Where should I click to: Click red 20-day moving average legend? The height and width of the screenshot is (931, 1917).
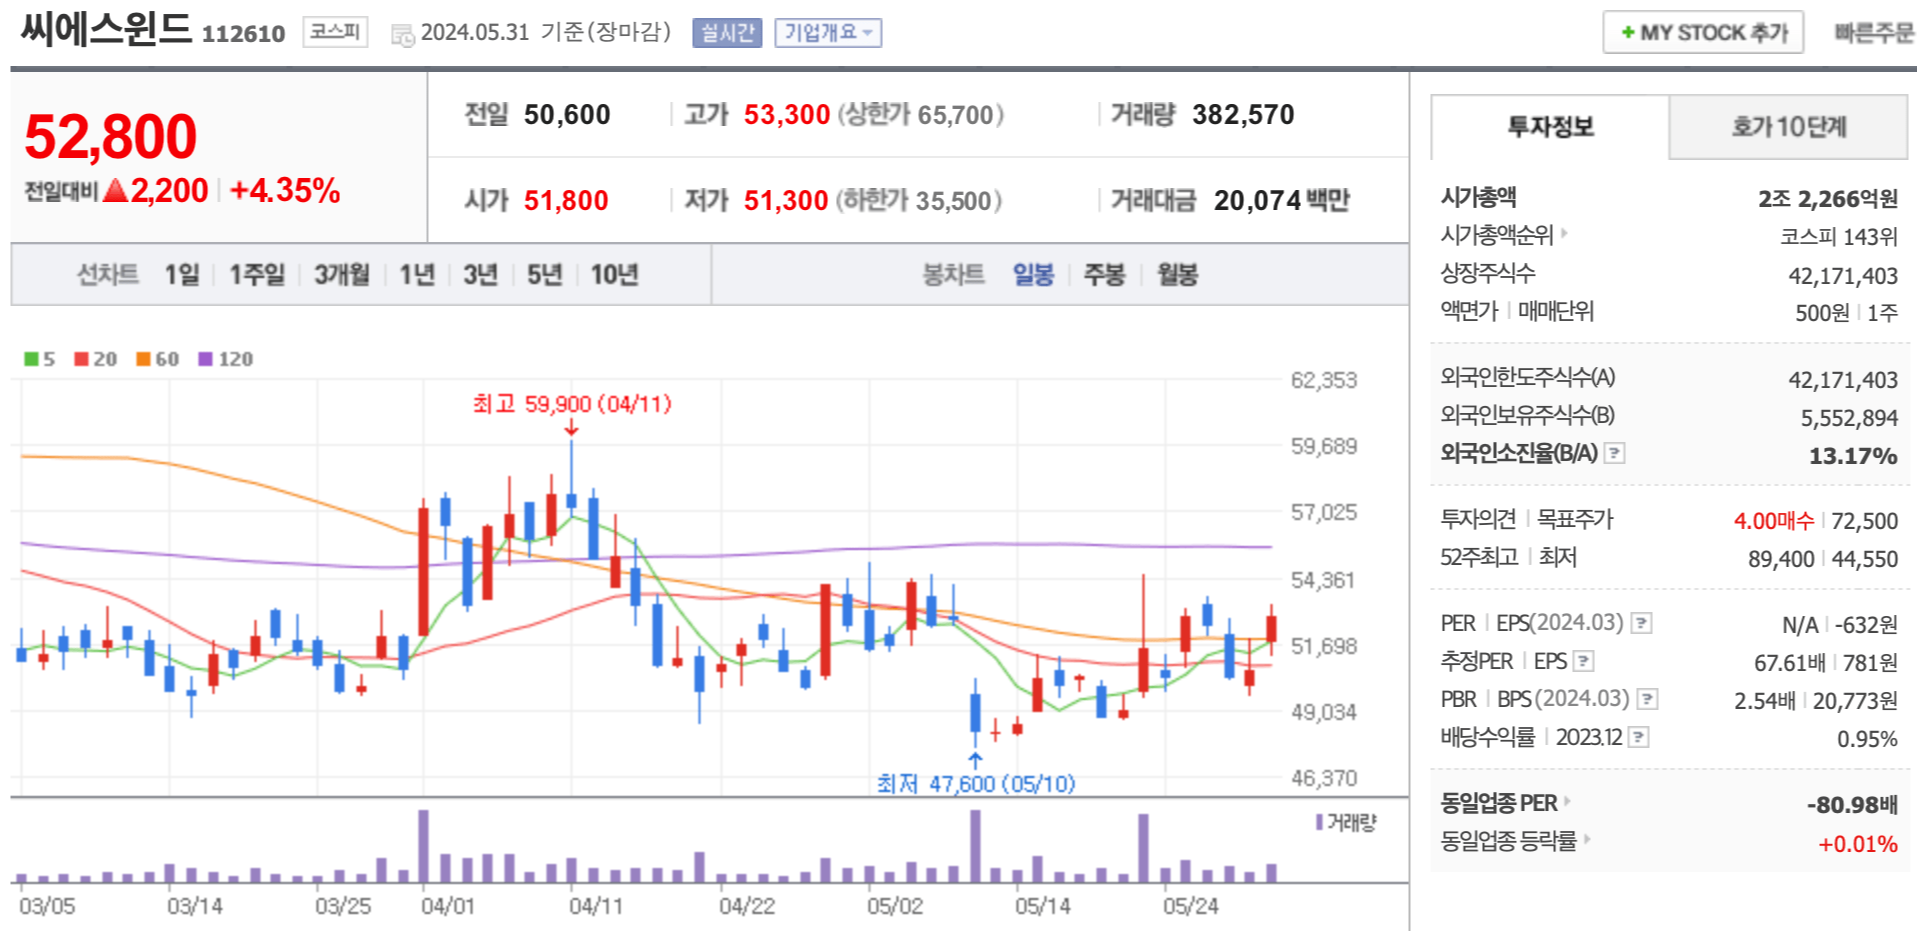click(x=95, y=359)
